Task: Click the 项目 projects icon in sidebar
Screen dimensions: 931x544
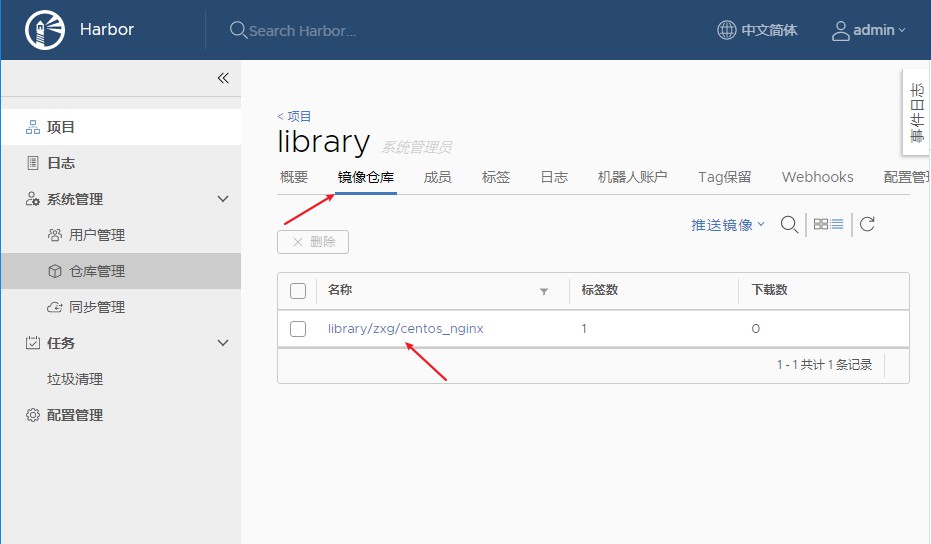Action: pos(33,127)
